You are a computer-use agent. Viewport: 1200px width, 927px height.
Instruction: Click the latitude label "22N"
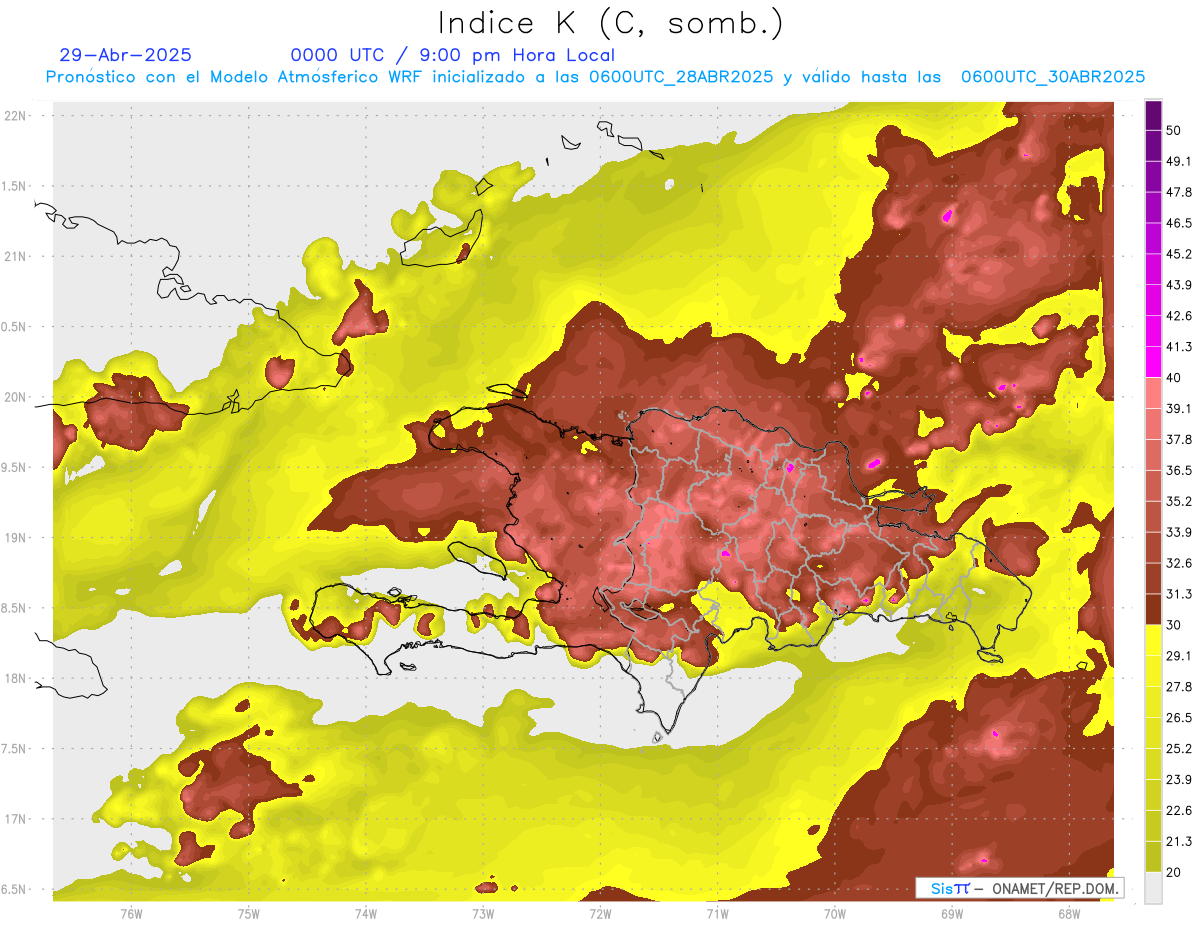click(x=16, y=116)
